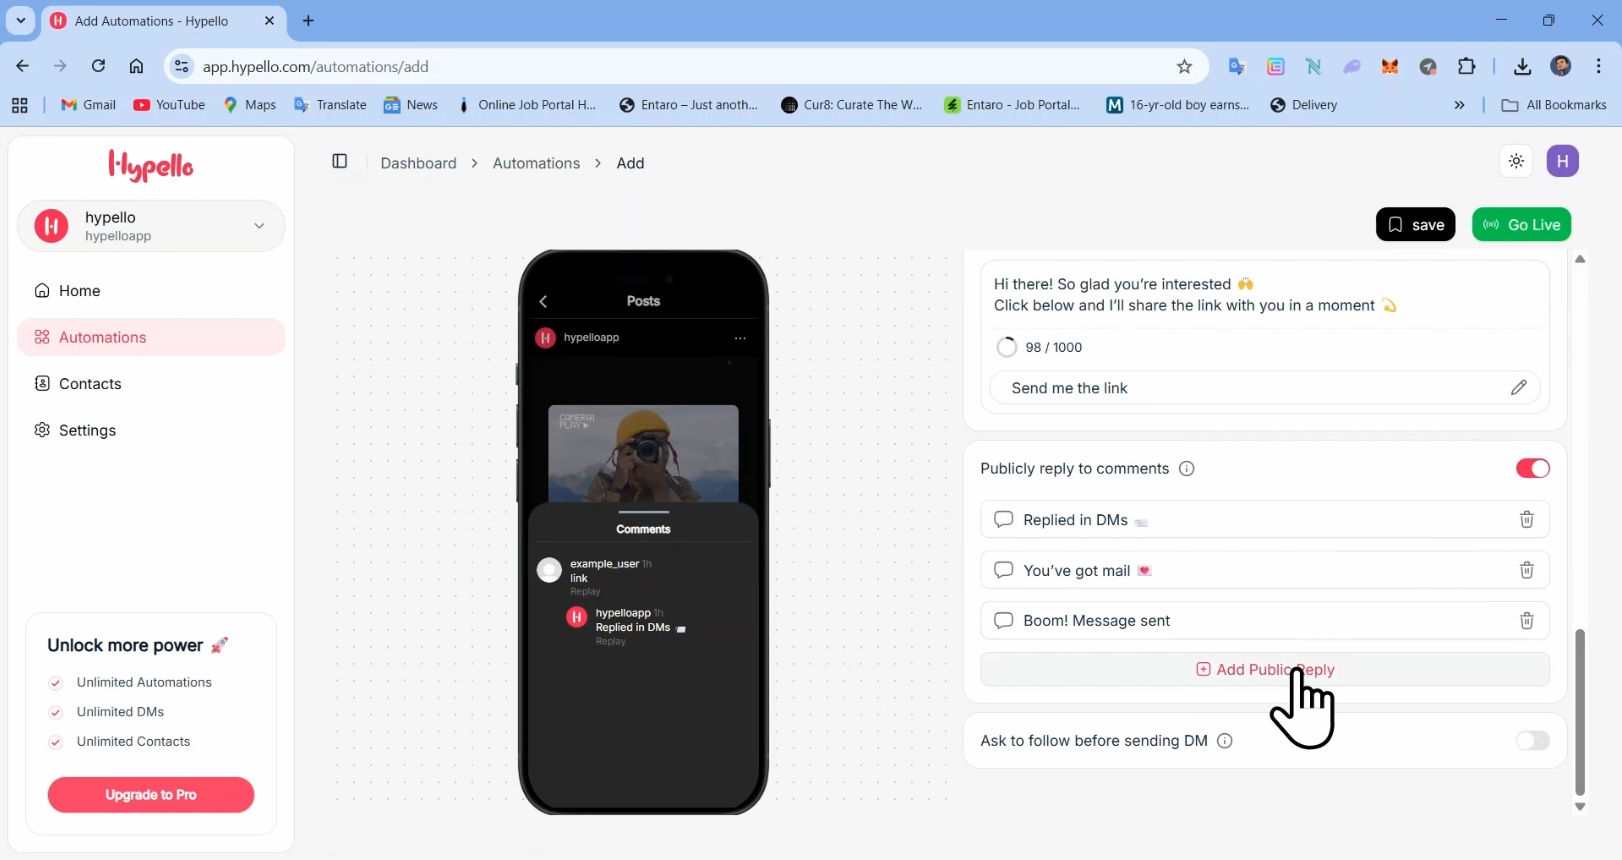Delete the 'You've got mail' reply
The width and height of the screenshot is (1622, 860).
pyautogui.click(x=1526, y=570)
